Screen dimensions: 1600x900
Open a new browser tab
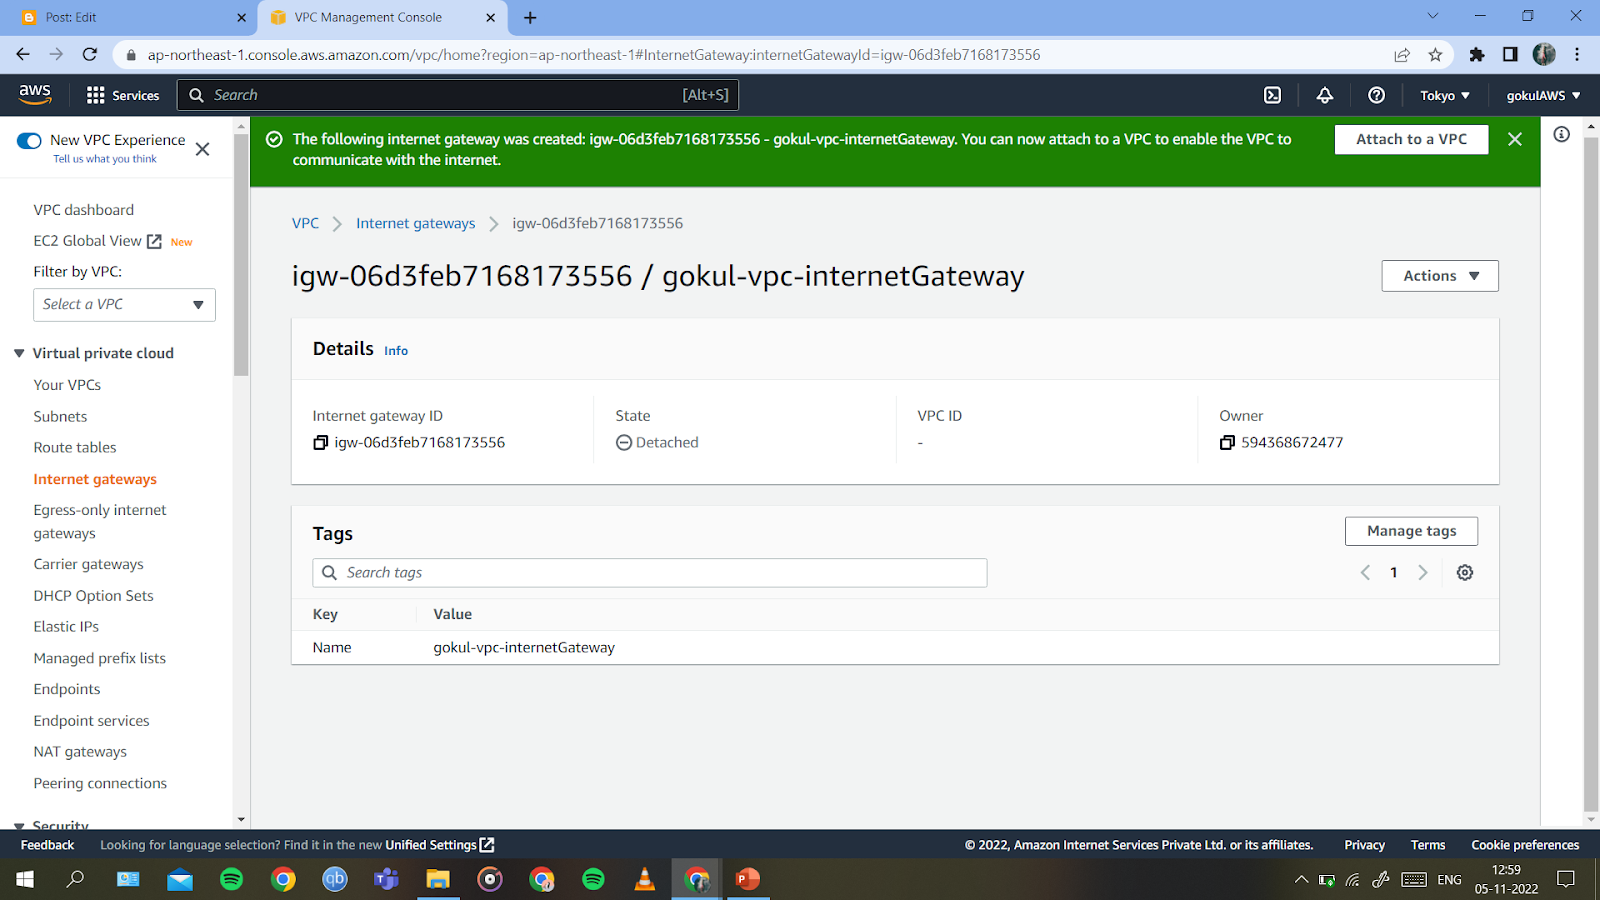(530, 17)
